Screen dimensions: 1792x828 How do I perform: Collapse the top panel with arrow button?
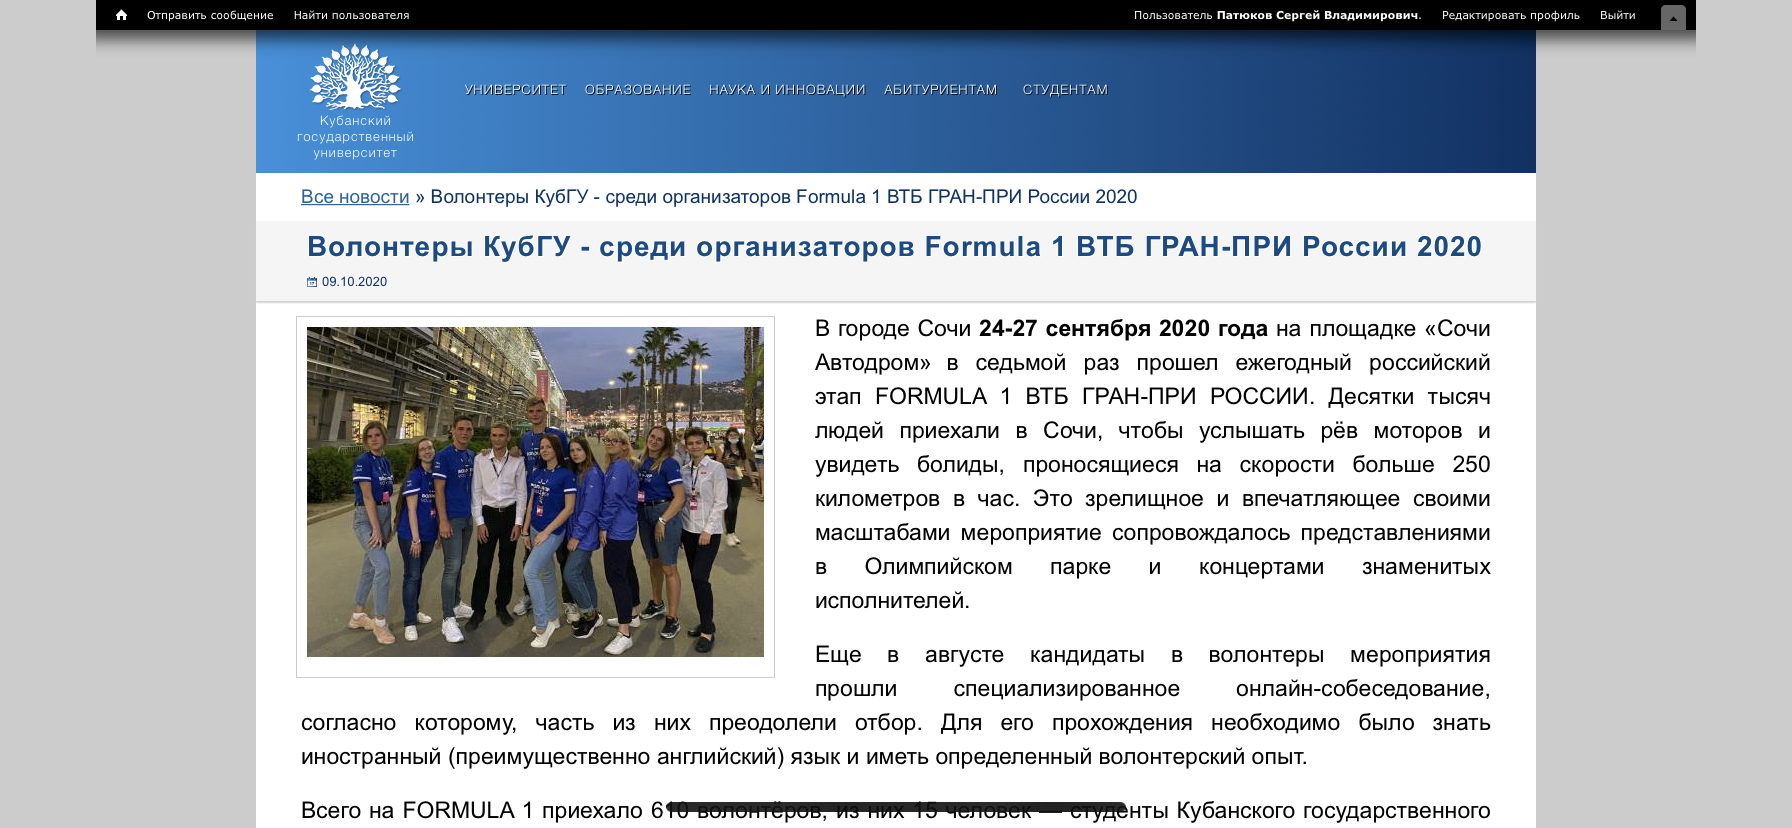(x=1673, y=17)
